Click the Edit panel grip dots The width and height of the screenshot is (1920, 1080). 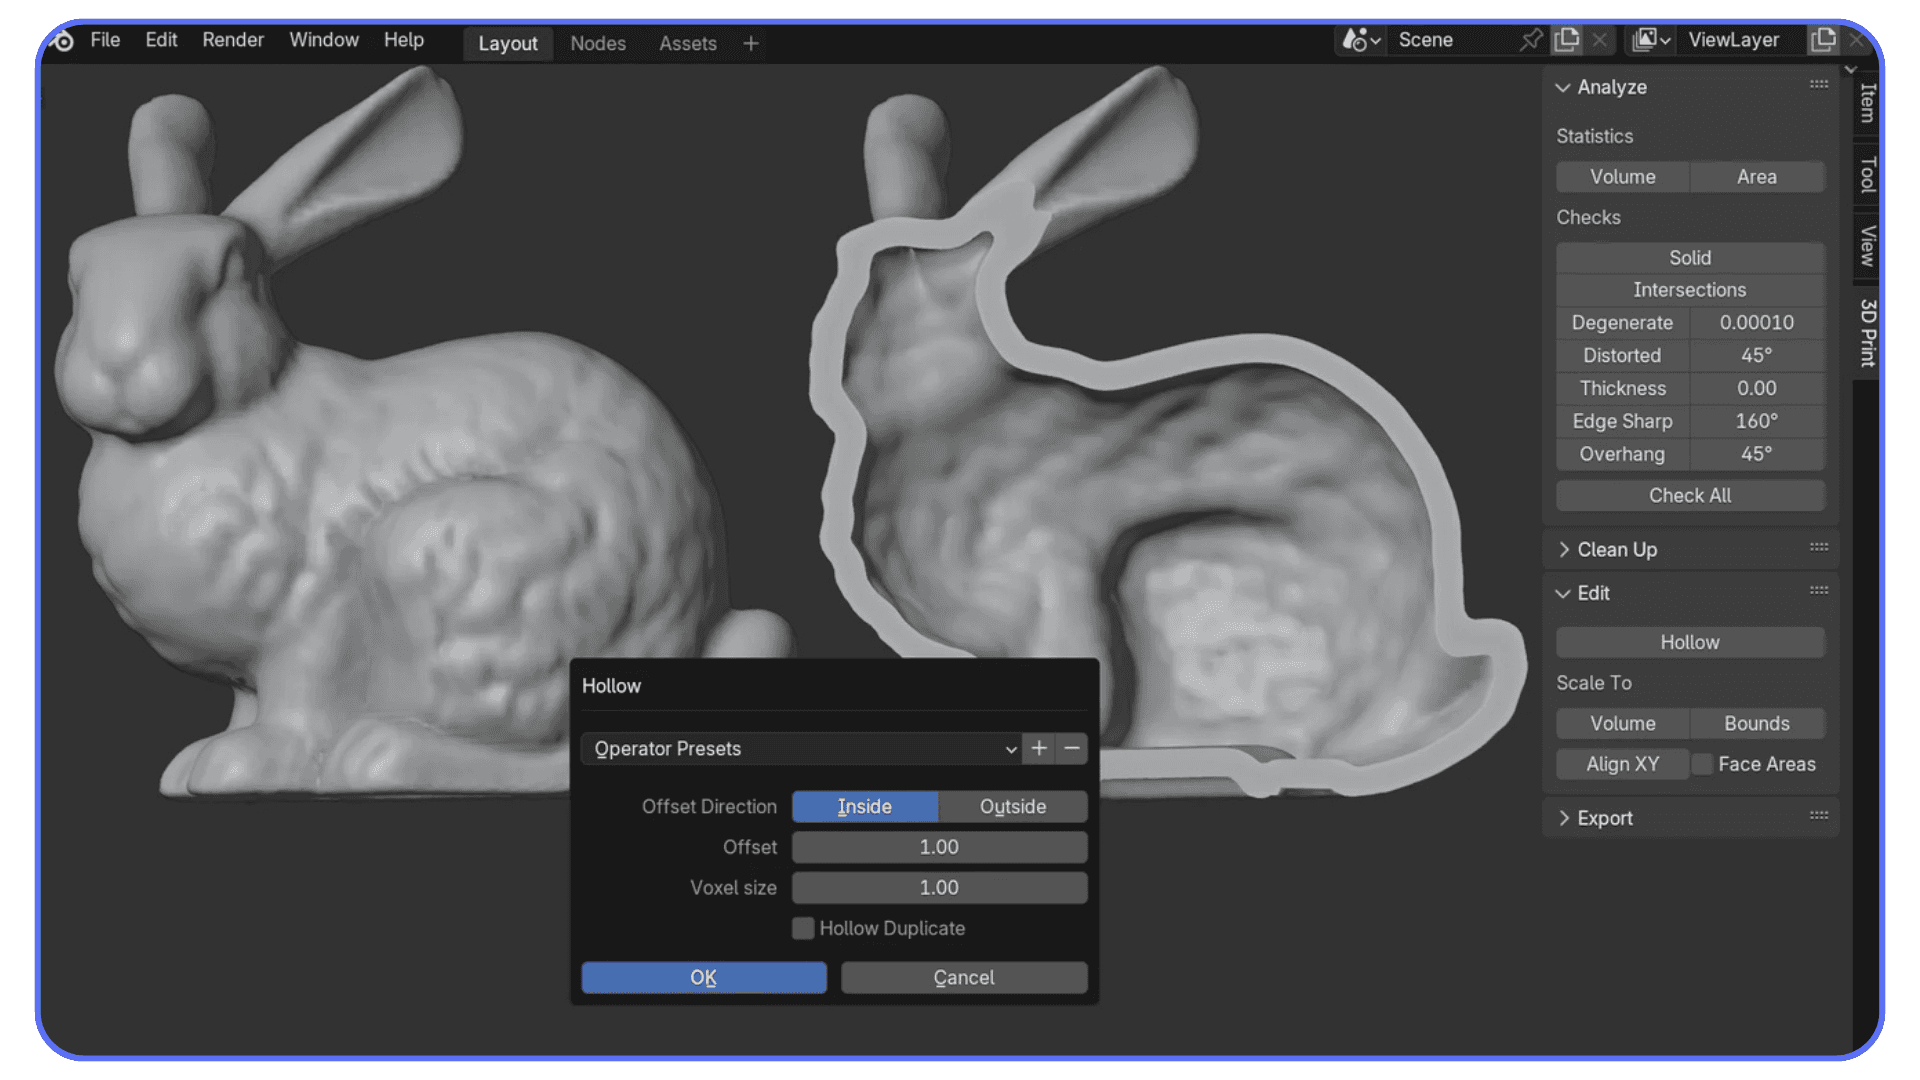click(1819, 591)
